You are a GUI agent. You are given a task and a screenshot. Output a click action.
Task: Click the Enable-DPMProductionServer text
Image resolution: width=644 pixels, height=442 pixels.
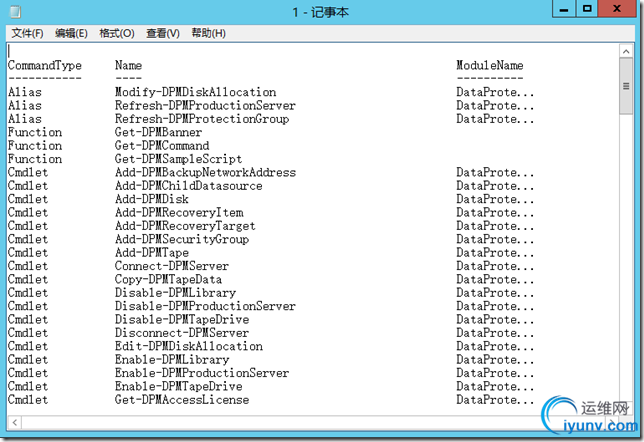[202, 373]
